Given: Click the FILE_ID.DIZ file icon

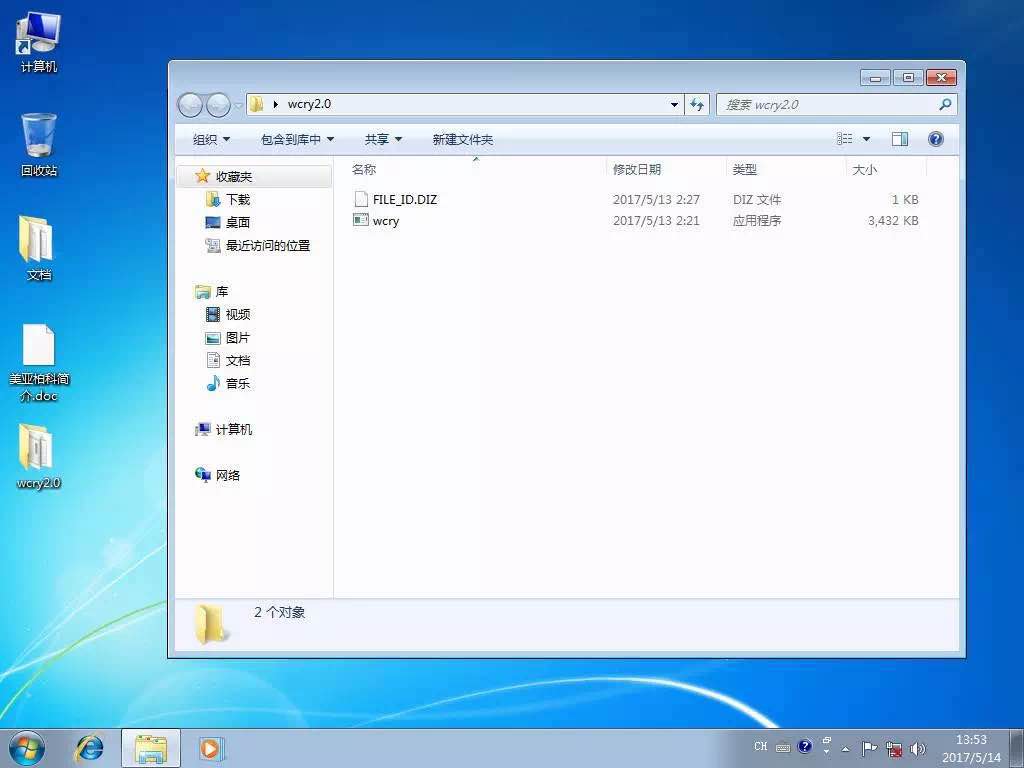Looking at the screenshot, I should coord(360,199).
